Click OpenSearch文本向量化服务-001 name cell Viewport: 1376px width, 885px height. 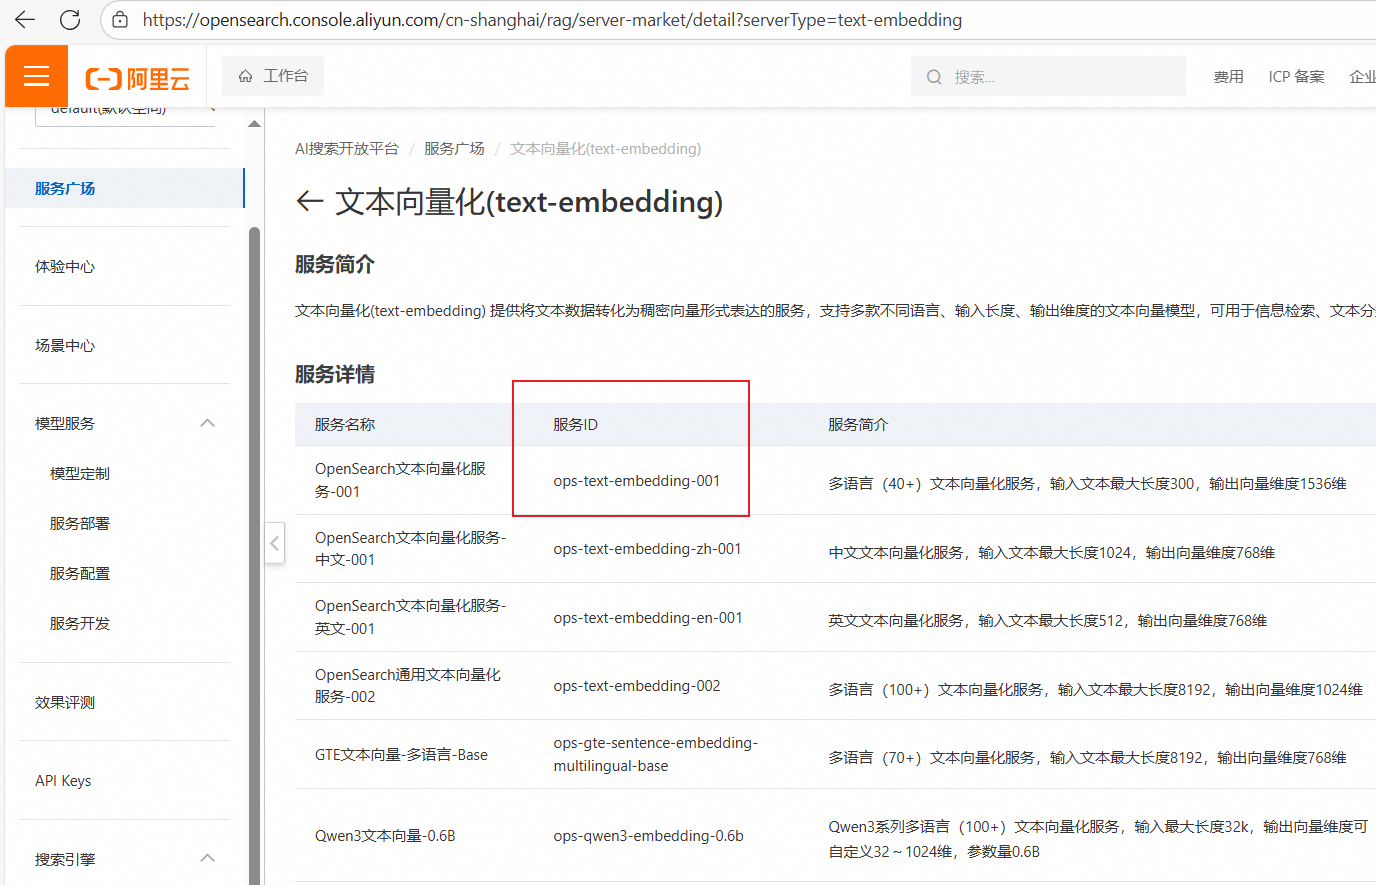(400, 480)
